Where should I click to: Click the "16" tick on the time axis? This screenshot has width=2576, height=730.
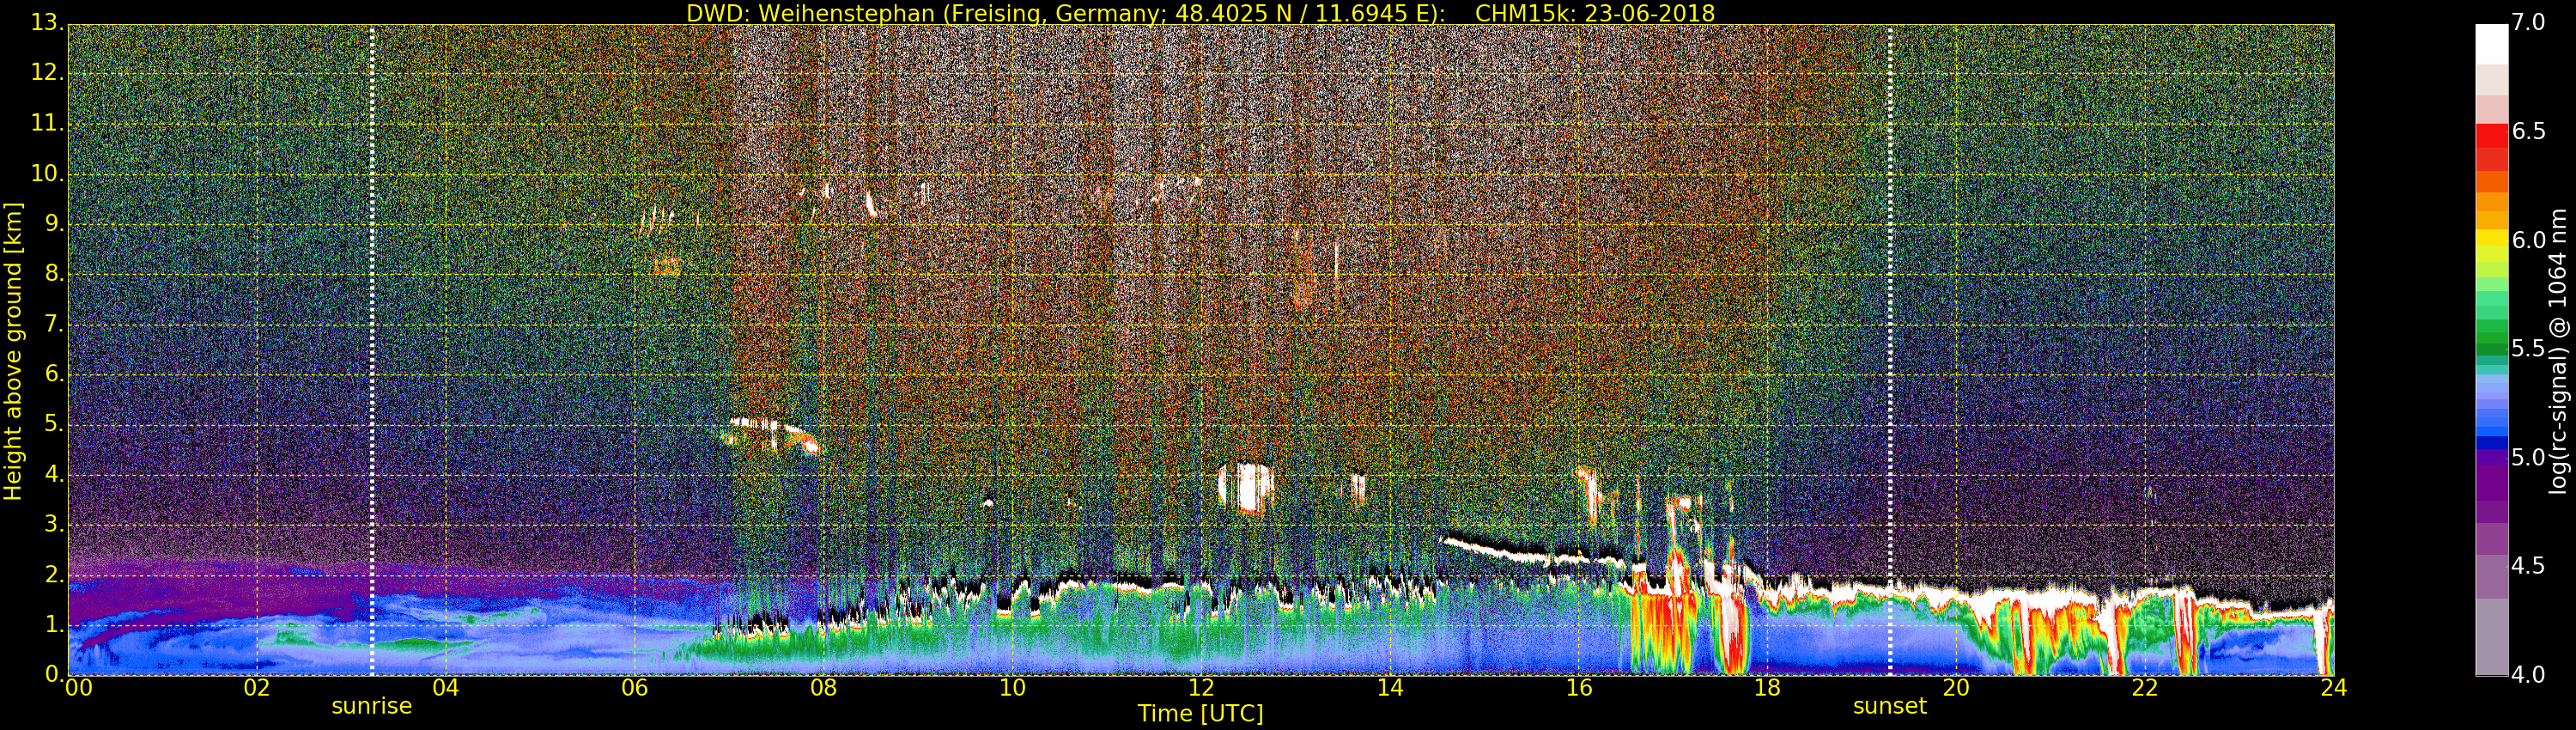(x=1579, y=688)
